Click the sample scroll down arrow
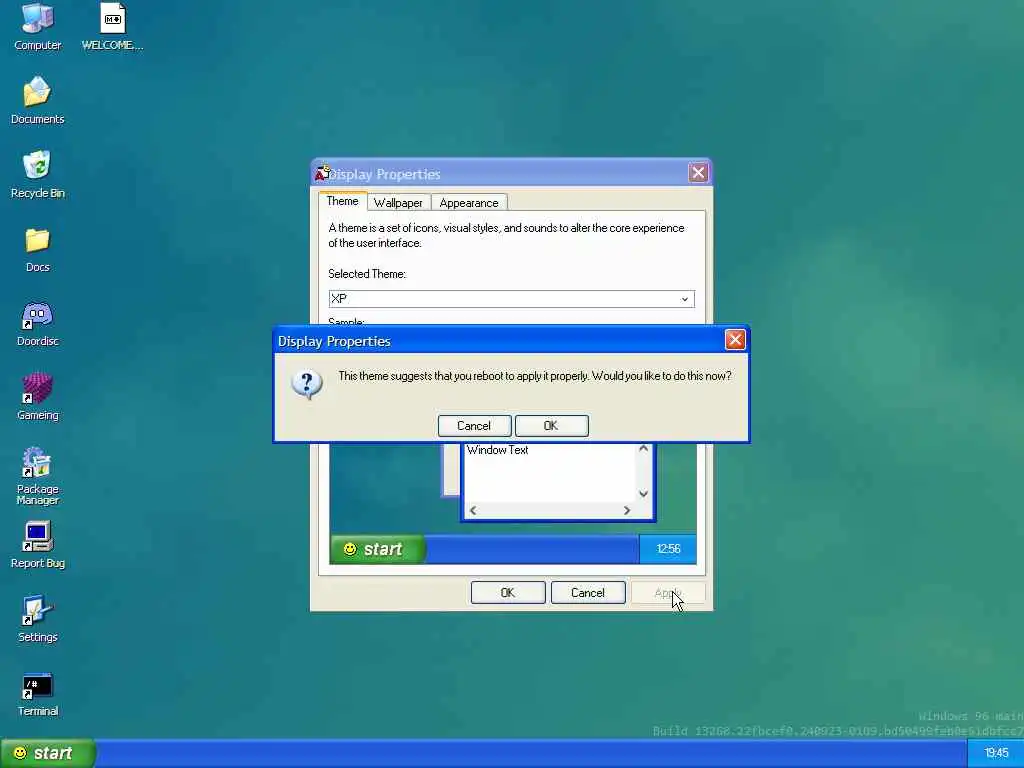 (643, 494)
